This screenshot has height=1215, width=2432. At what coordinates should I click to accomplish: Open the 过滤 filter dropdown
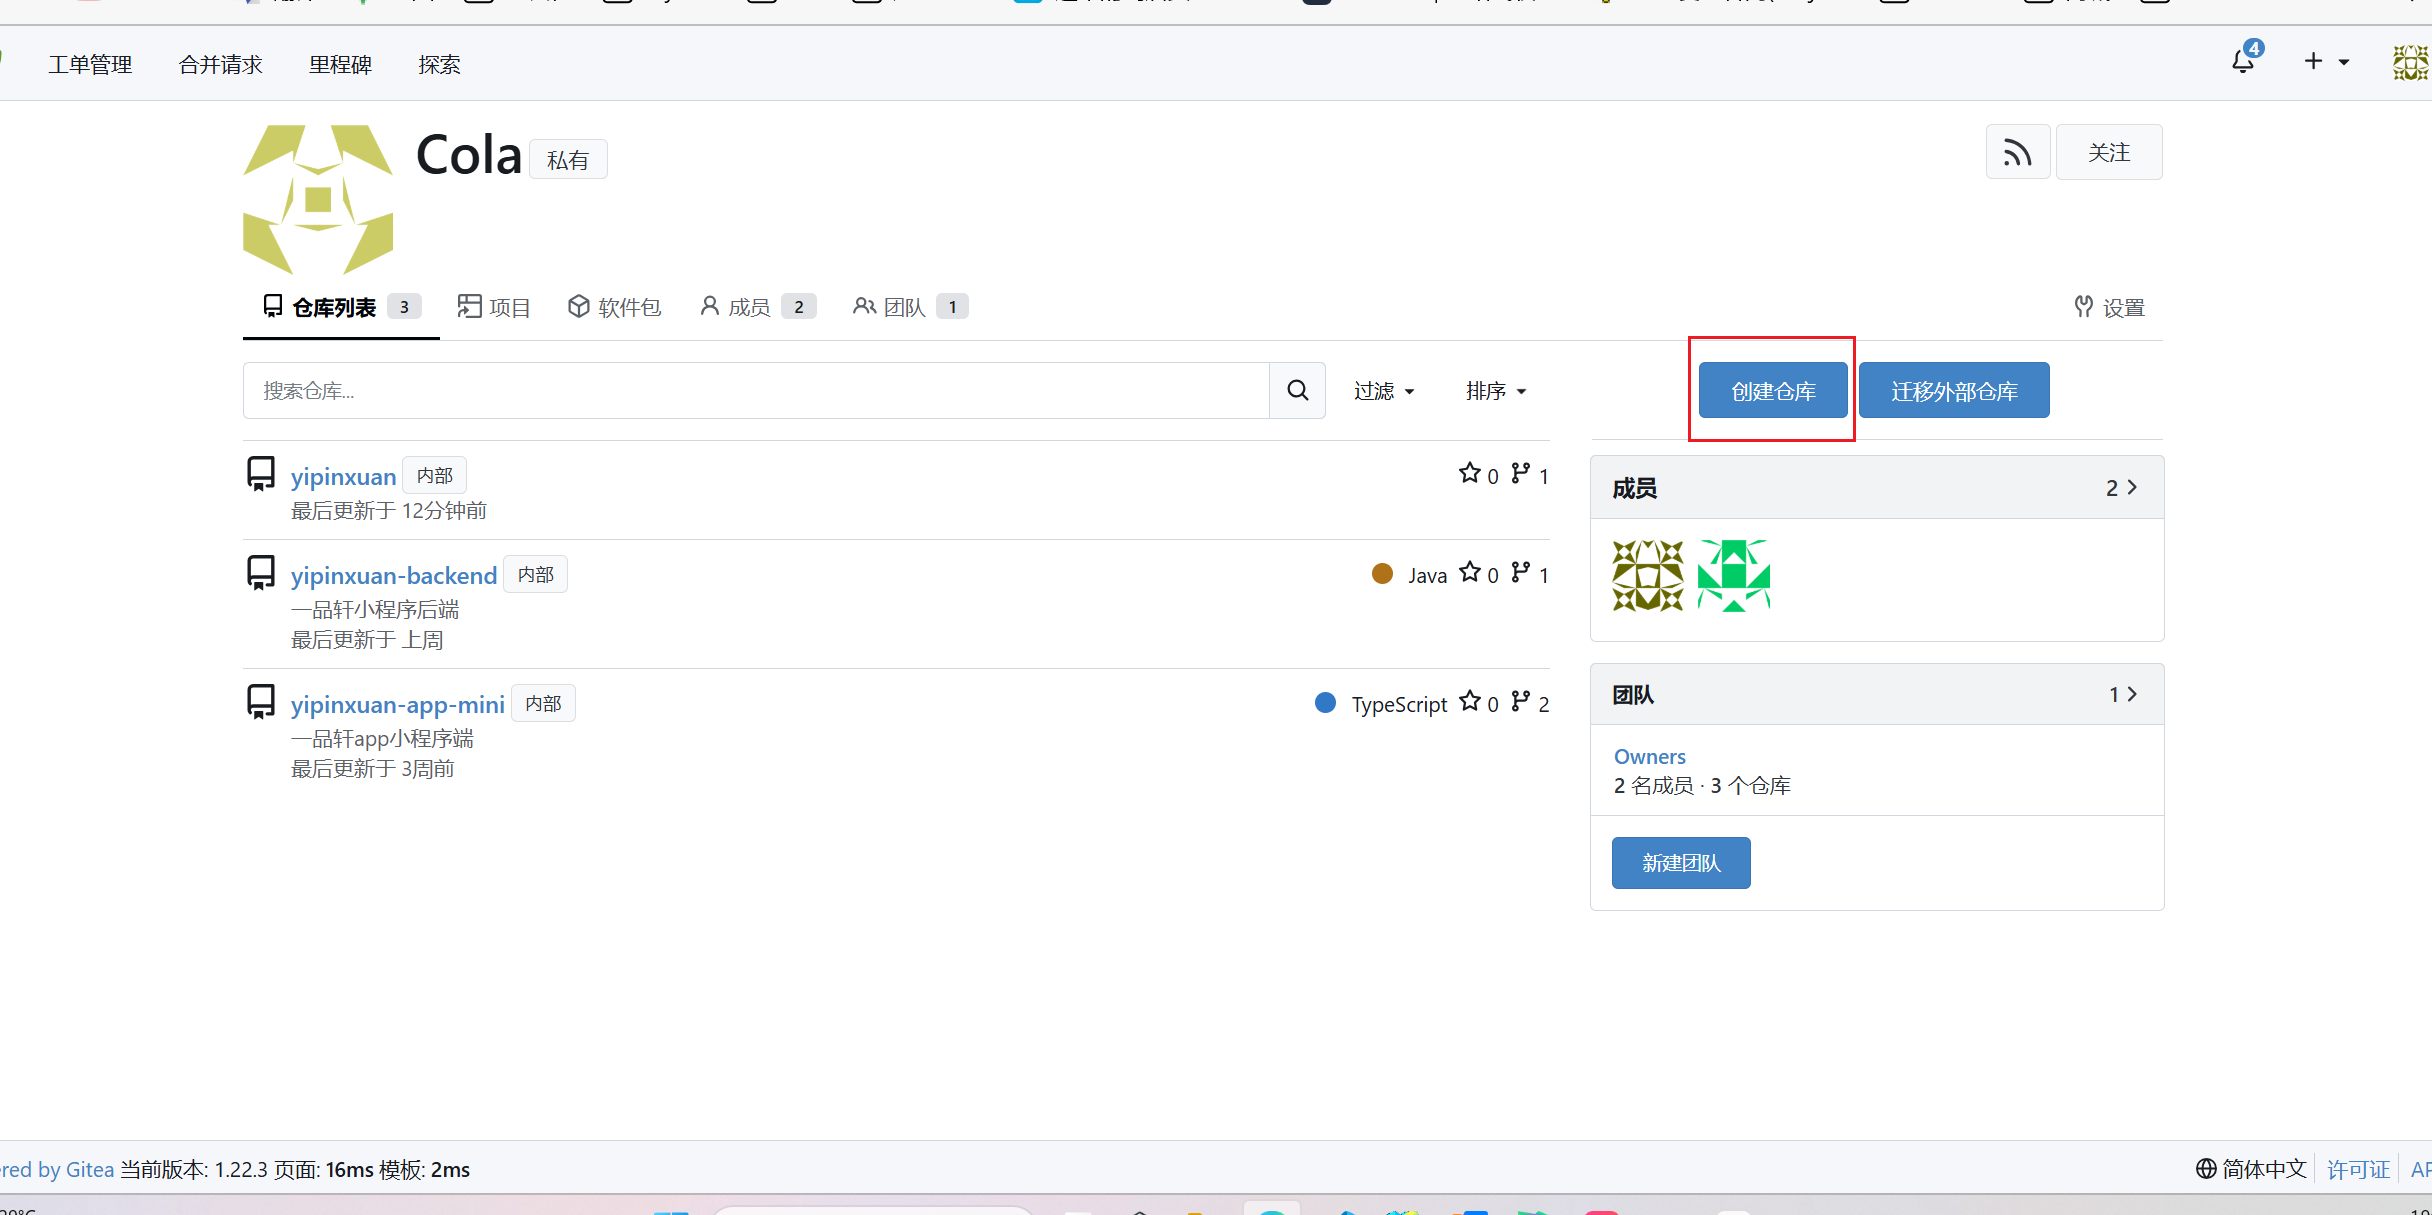tap(1383, 391)
